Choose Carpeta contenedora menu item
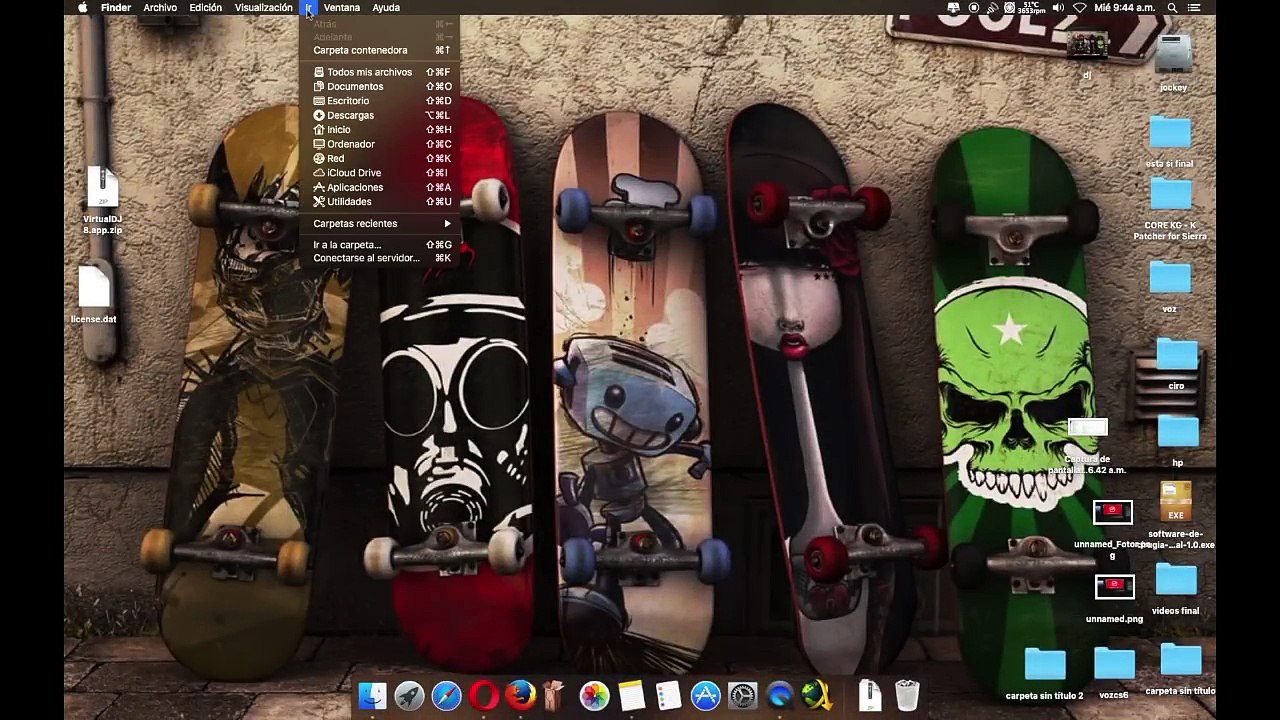 click(380, 50)
